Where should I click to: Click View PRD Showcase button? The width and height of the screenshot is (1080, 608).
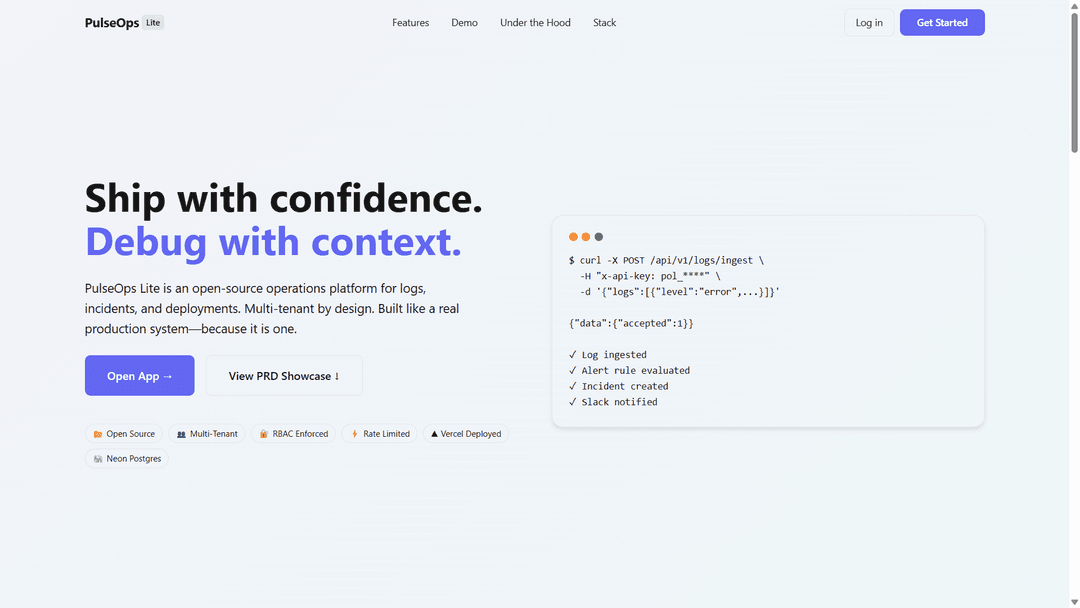[284, 375]
